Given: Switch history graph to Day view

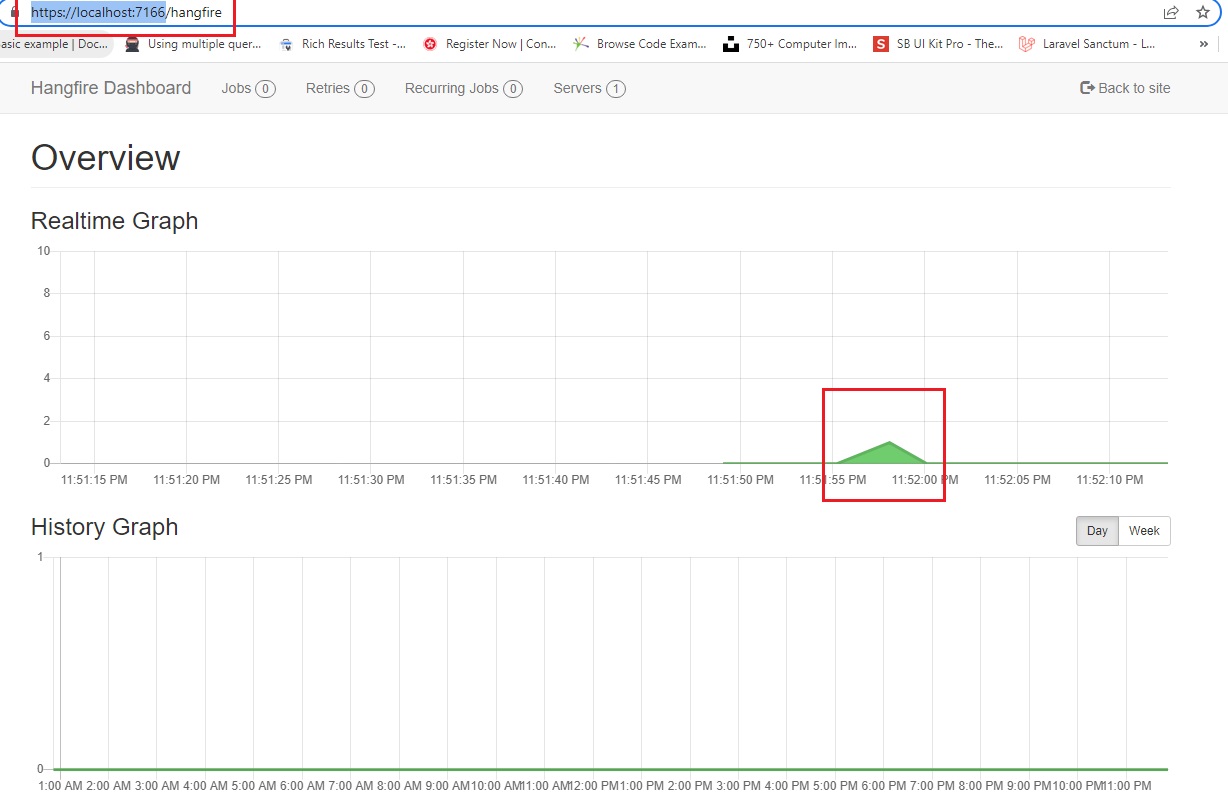Looking at the screenshot, I should coord(1097,531).
